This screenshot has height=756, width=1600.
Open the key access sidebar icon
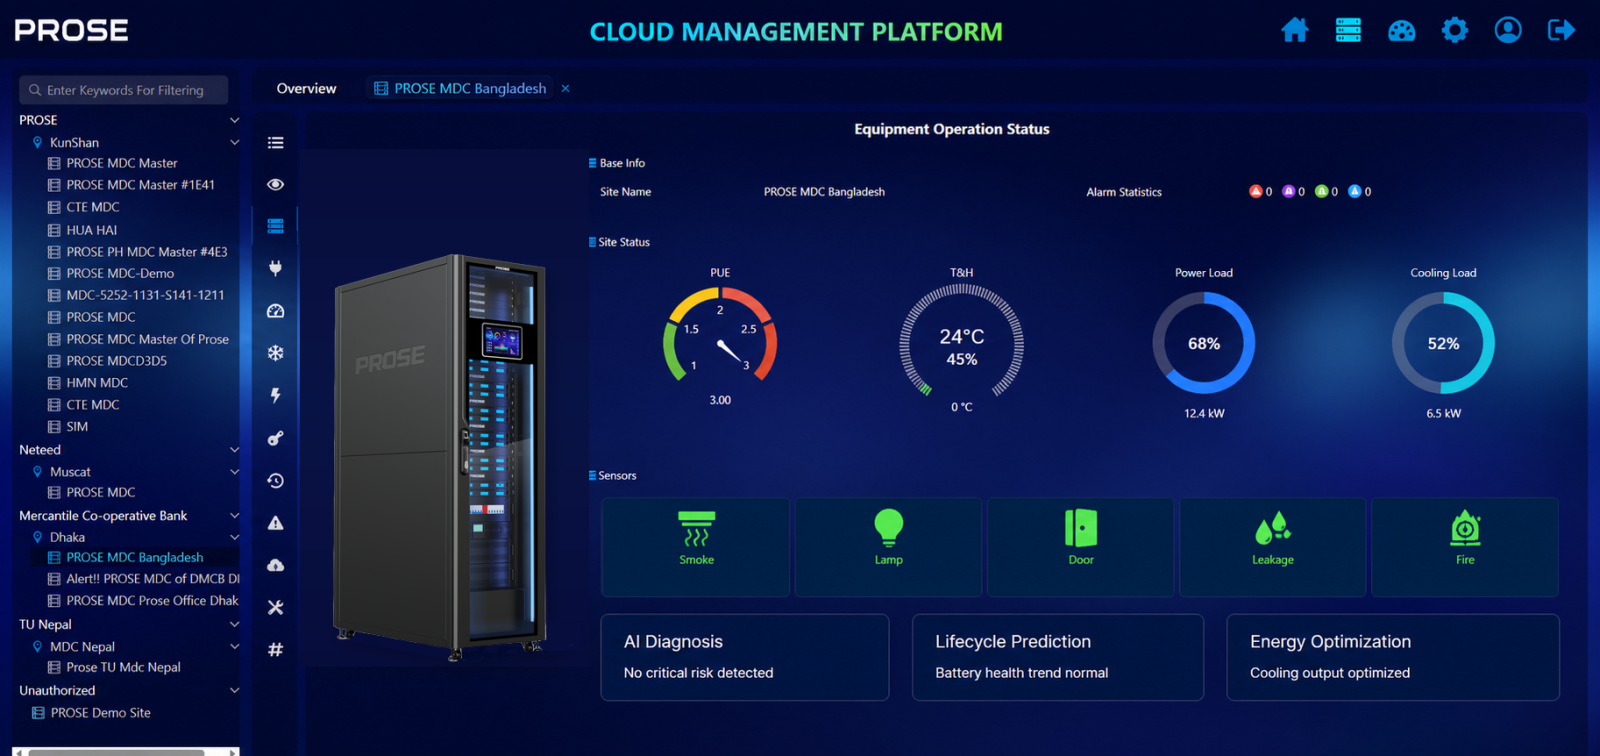tap(276, 438)
